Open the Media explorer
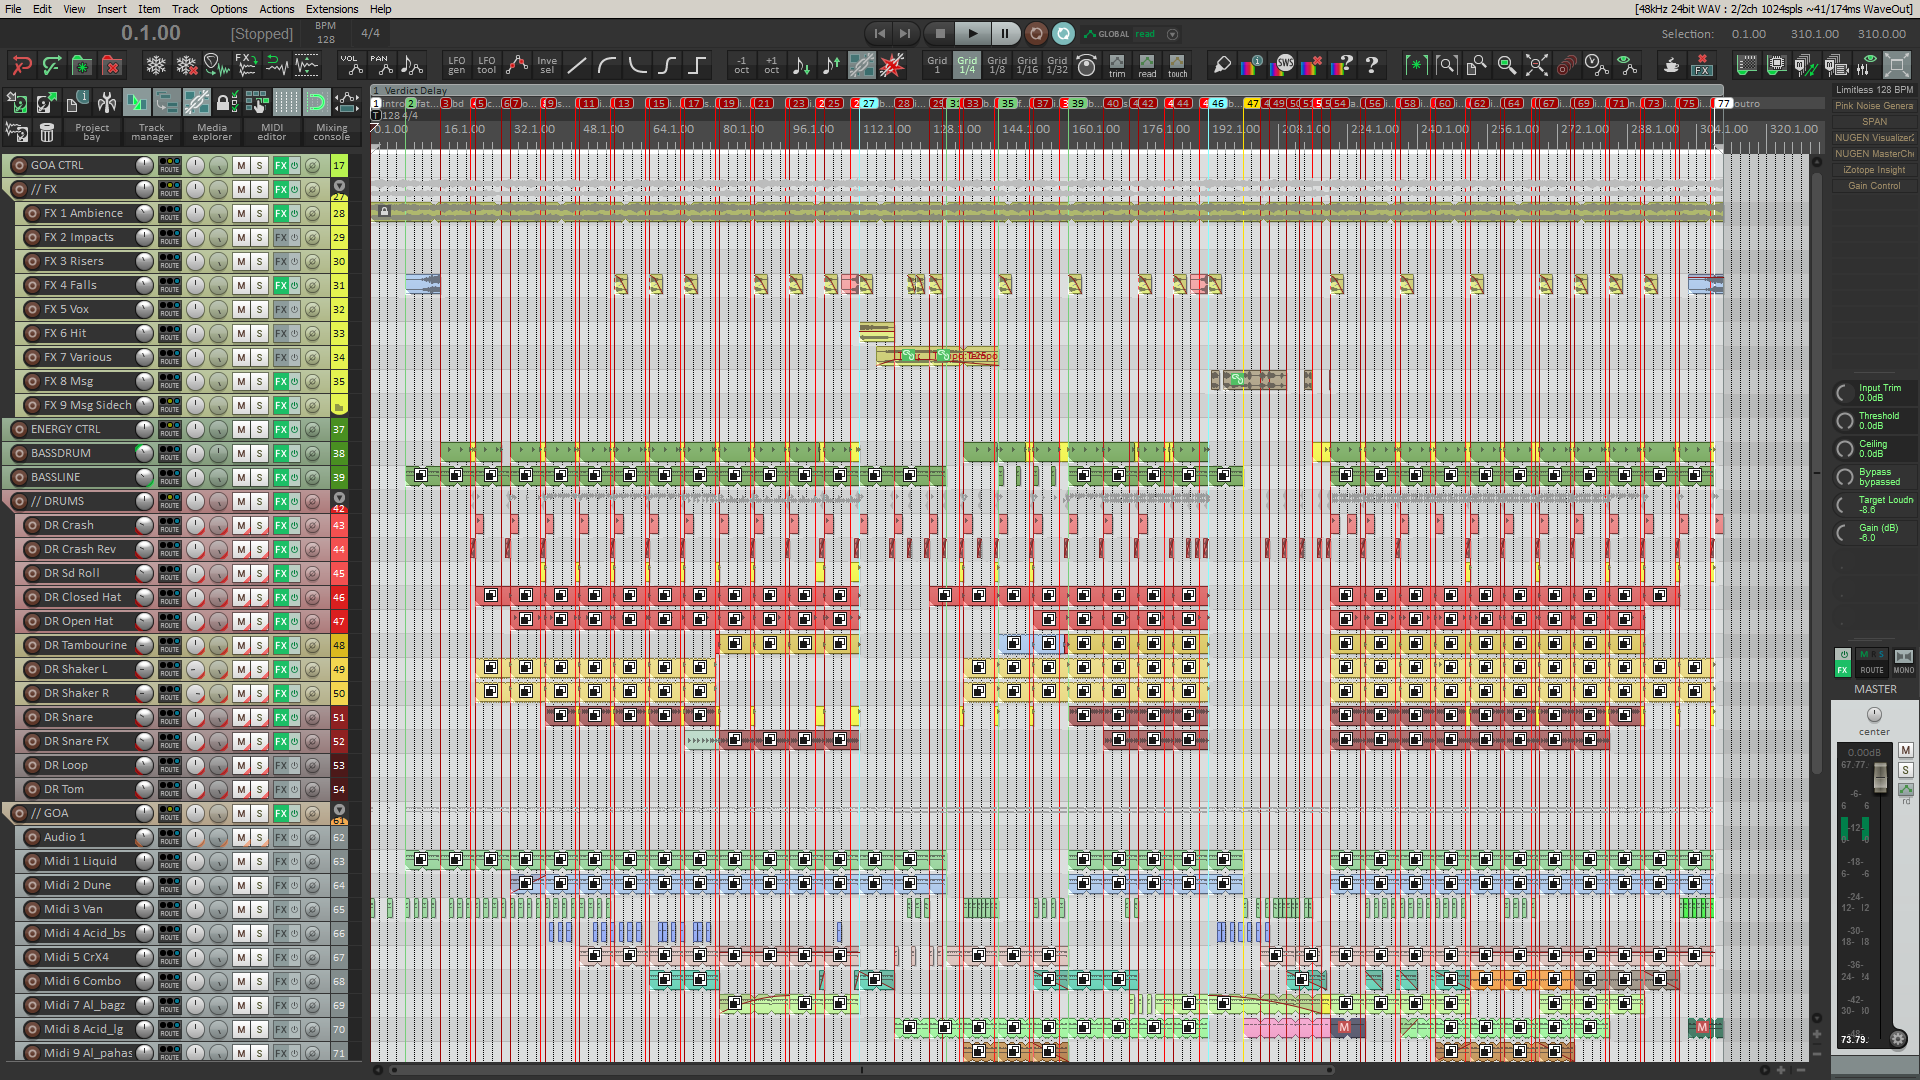This screenshot has height=1080, width=1920. click(212, 132)
